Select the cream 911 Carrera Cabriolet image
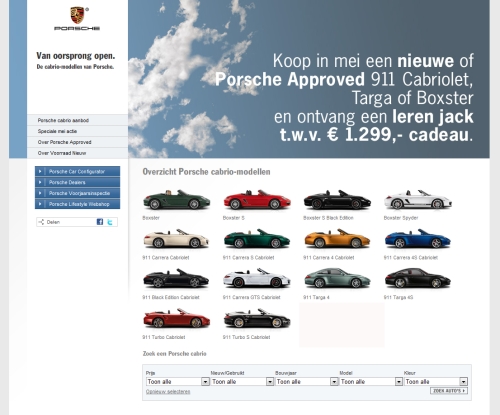The image size is (500, 415). pos(176,239)
